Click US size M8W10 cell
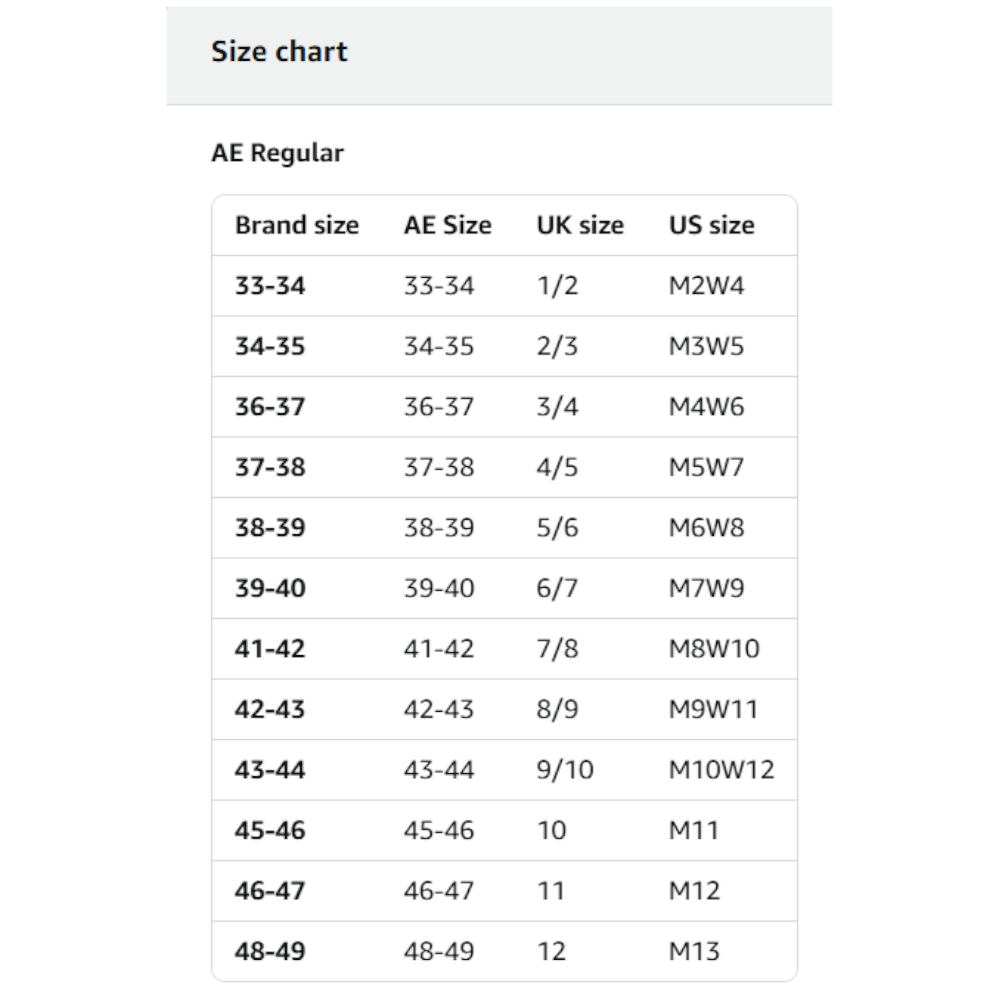Image resolution: width=1000 pixels, height=1000 pixels. pyautogui.click(x=714, y=649)
